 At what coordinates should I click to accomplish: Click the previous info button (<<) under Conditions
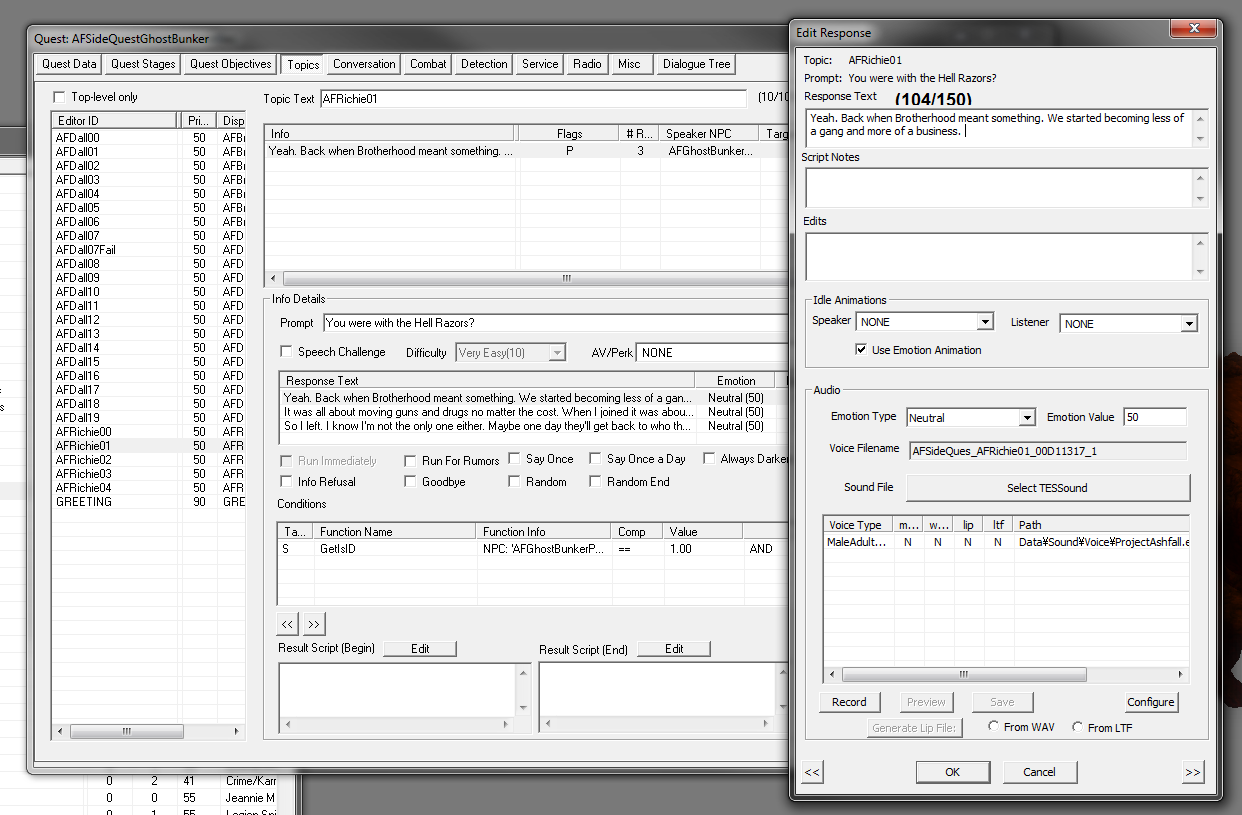pos(288,624)
